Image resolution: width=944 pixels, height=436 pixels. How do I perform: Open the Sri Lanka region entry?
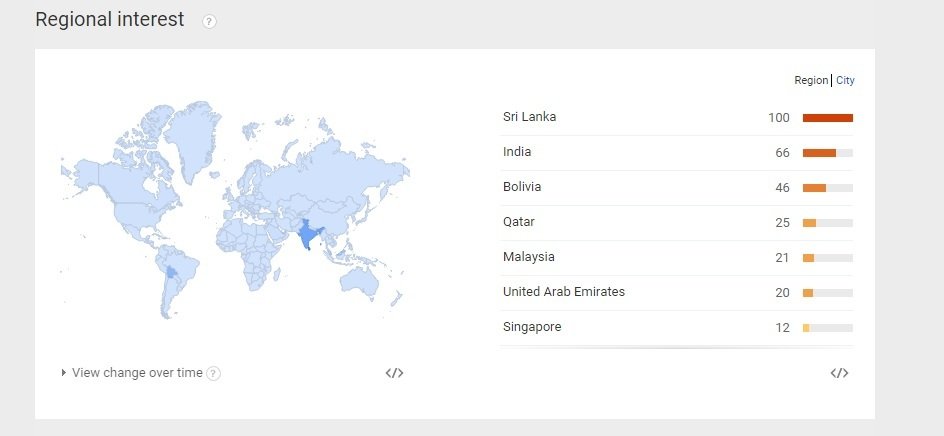pos(529,117)
